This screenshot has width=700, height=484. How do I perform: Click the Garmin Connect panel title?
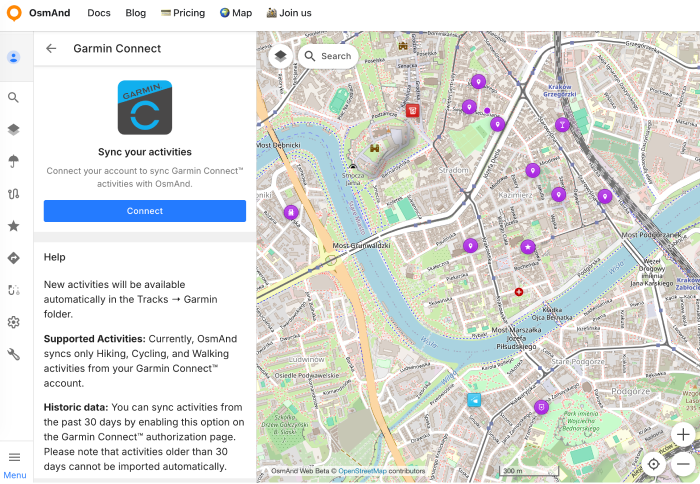[117, 48]
